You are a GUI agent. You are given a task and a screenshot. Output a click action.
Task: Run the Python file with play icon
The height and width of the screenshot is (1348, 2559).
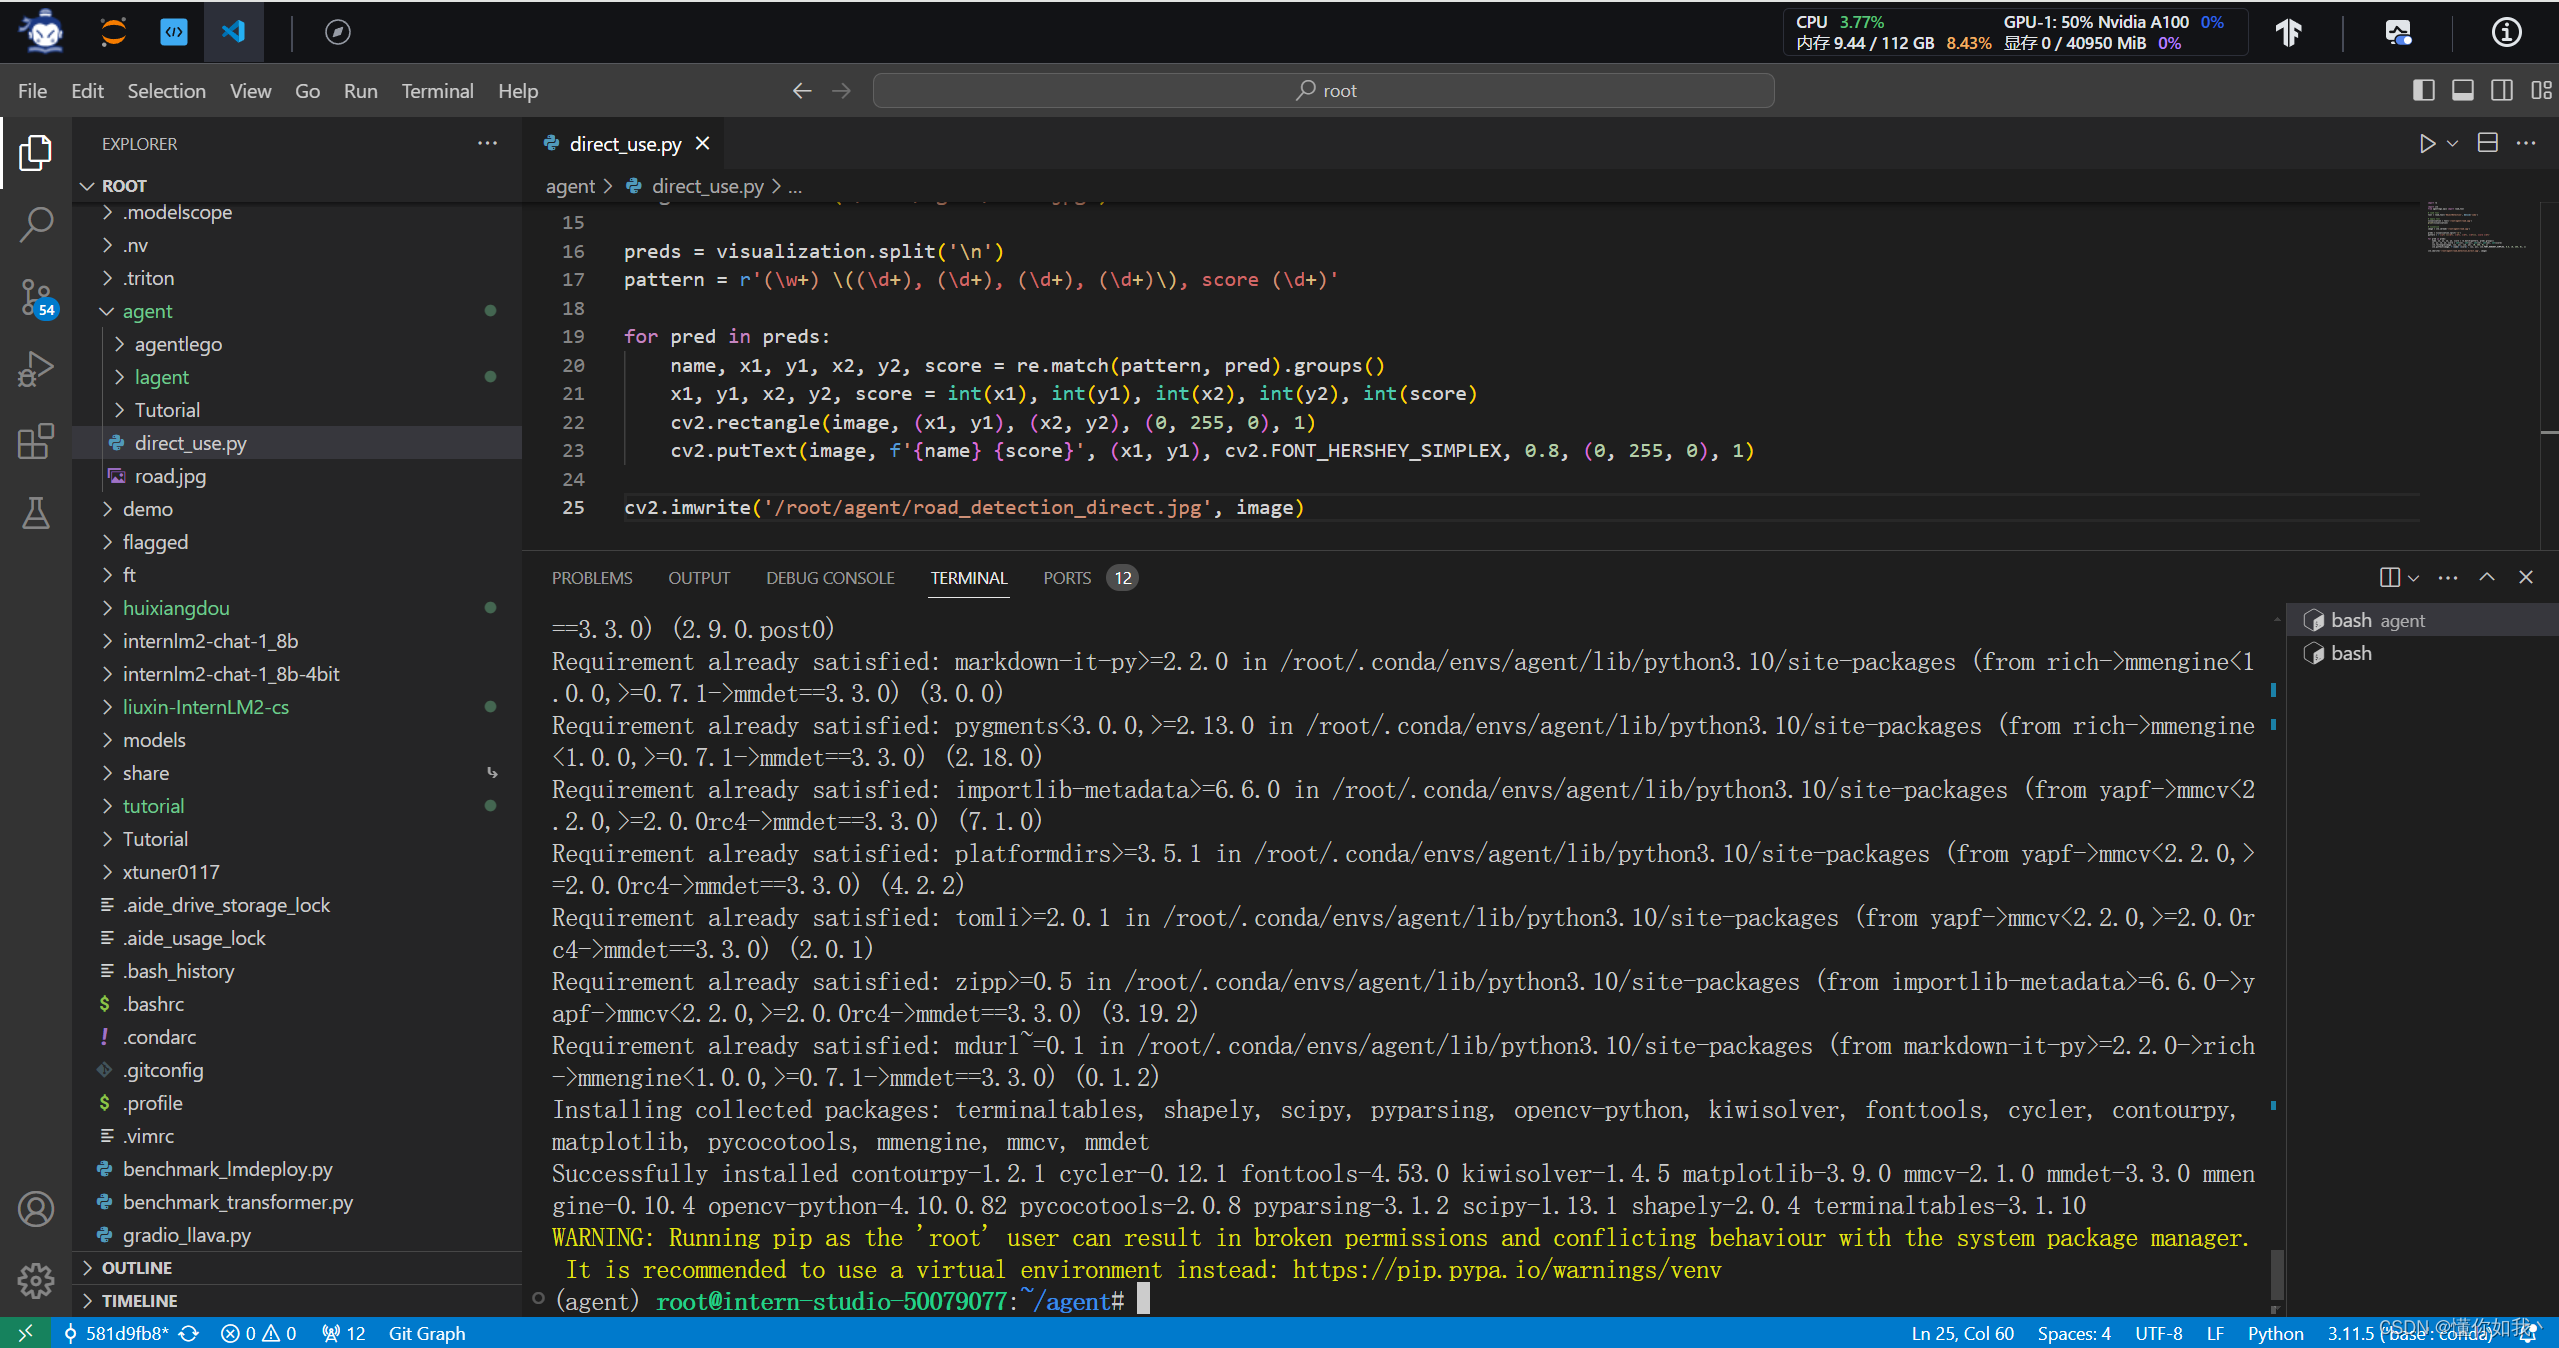click(x=2427, y=144)
